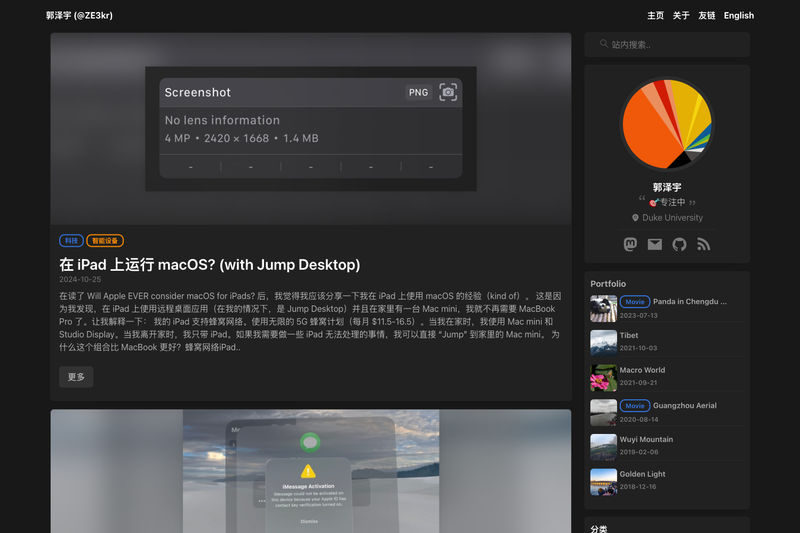
Task: Click the Wuyi Mountain title link
Action: pos(646,439)
